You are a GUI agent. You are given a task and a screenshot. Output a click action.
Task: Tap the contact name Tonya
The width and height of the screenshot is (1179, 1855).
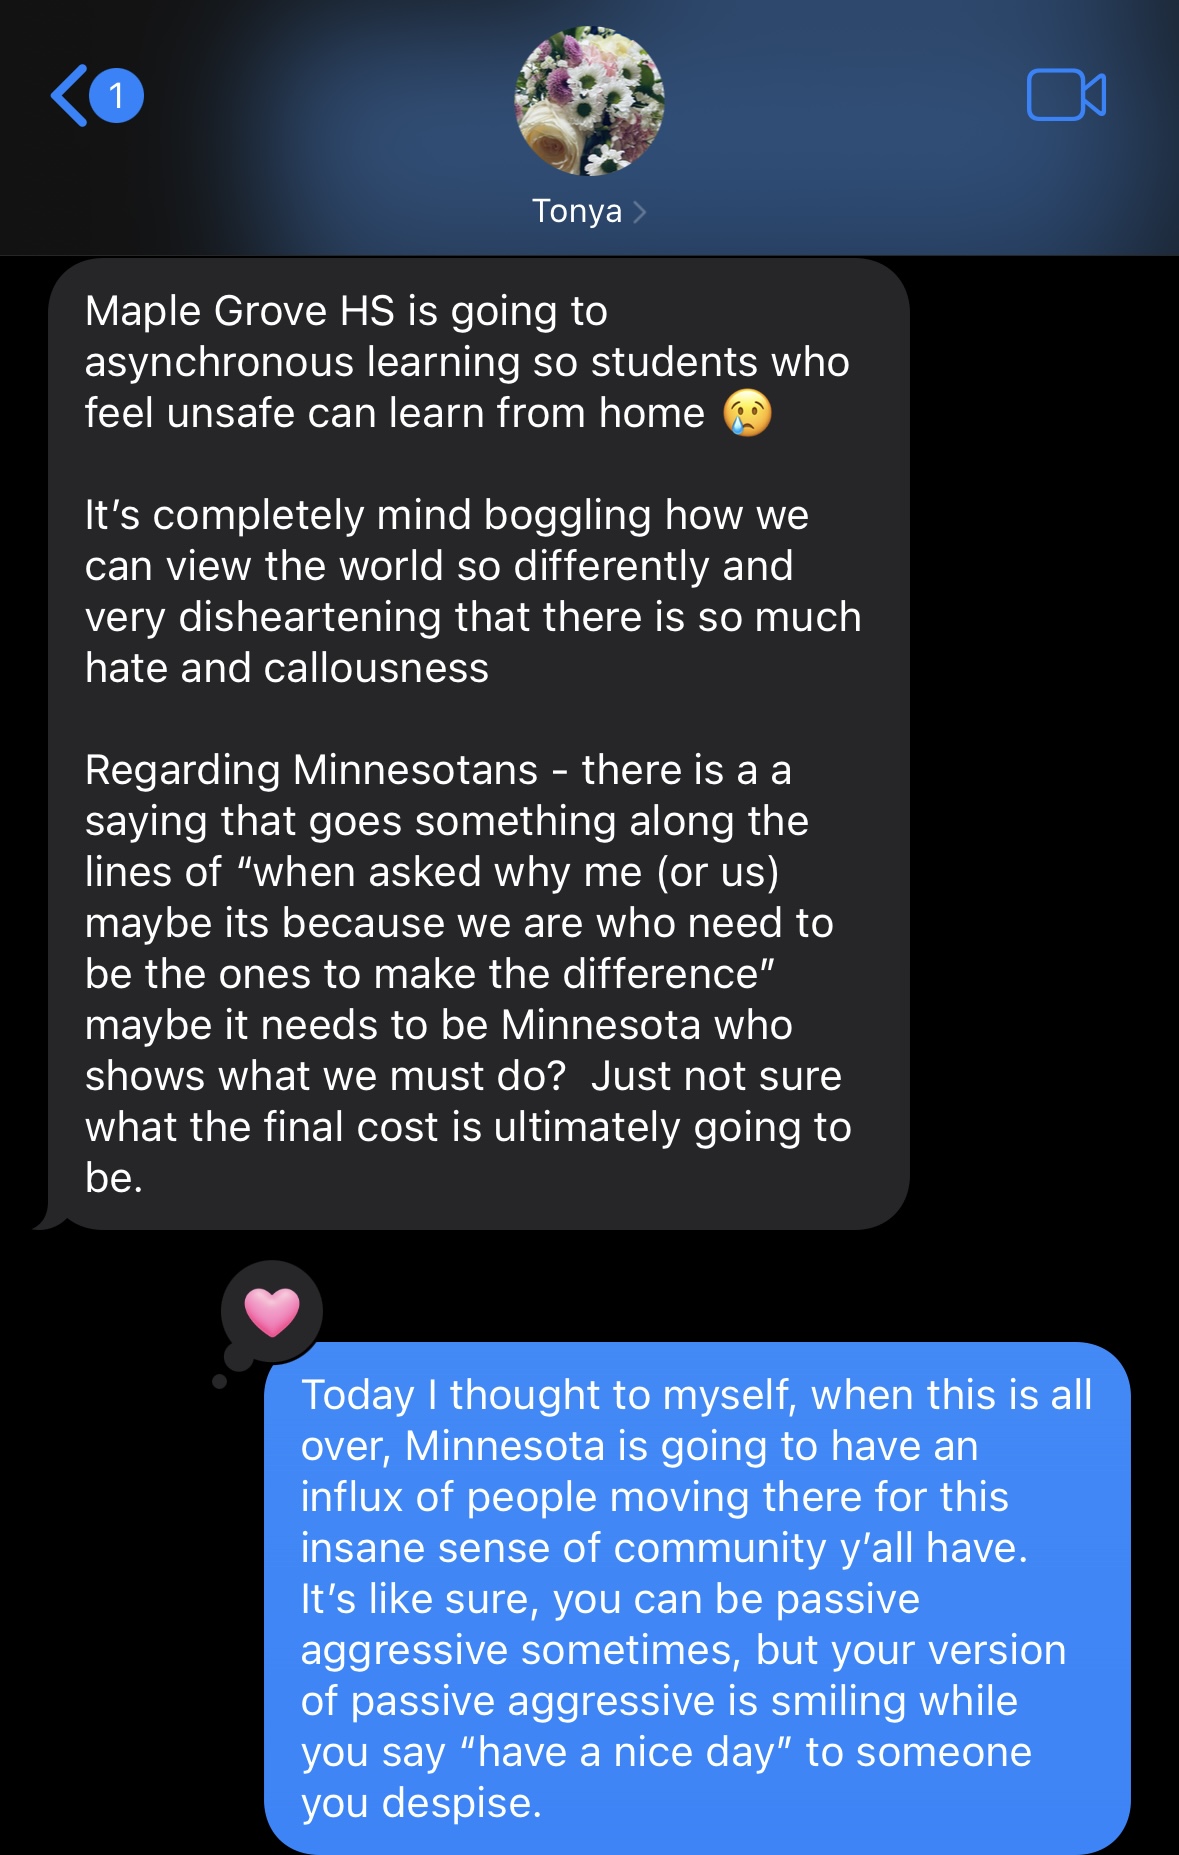coord(577,211)
